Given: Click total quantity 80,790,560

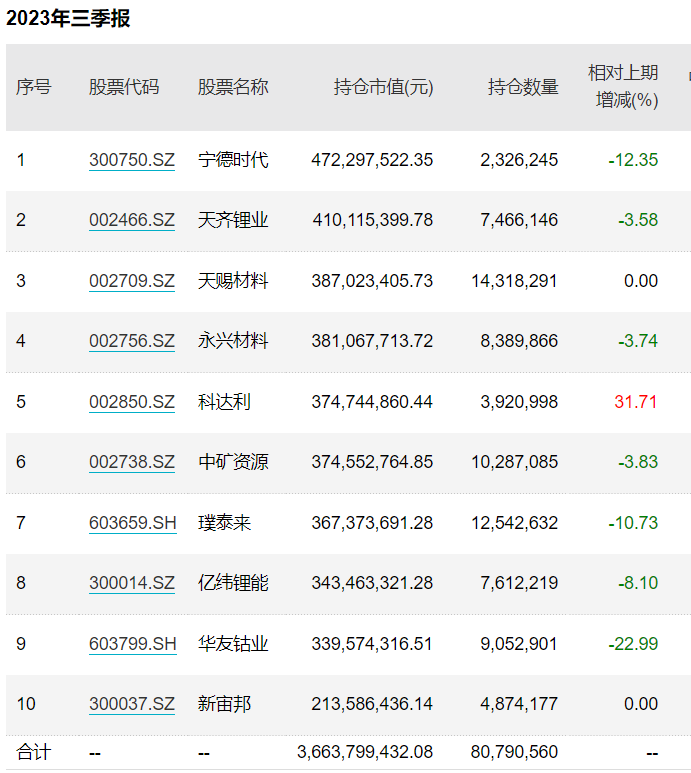Looking at the screenshot, I should [x=515, y=752].
